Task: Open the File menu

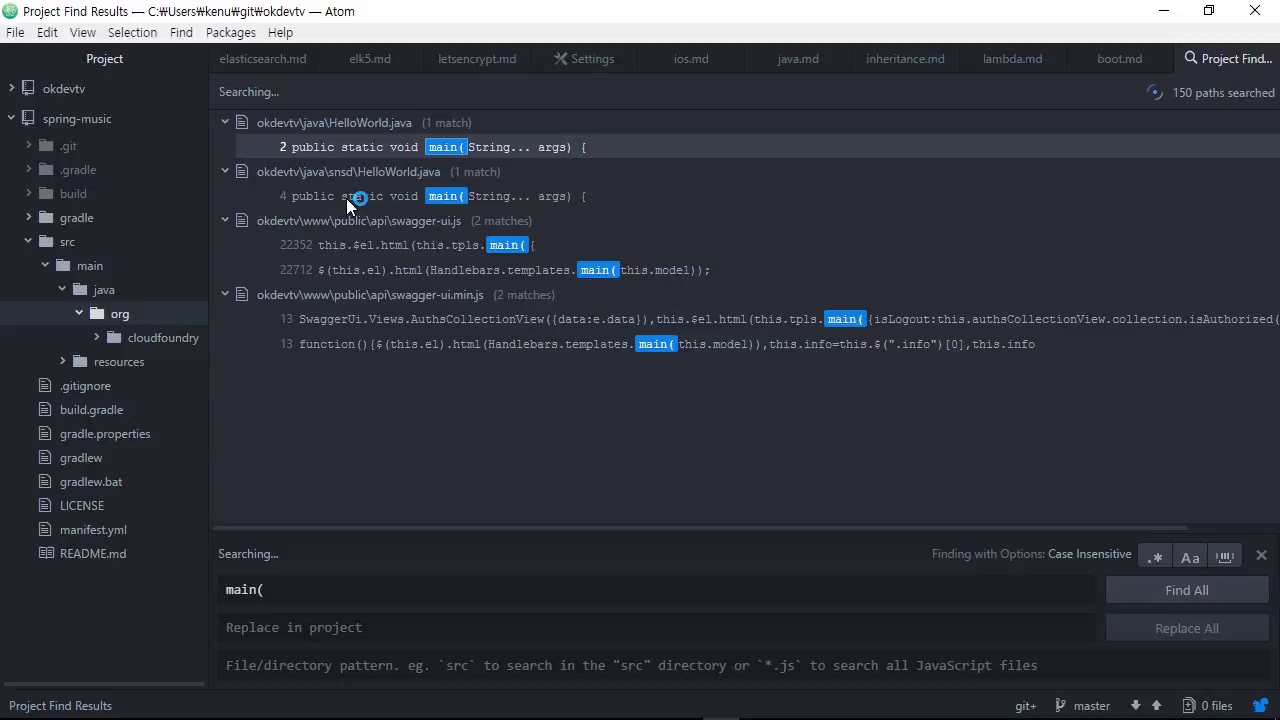Action: pyautogui.click(x=15, y=32)
